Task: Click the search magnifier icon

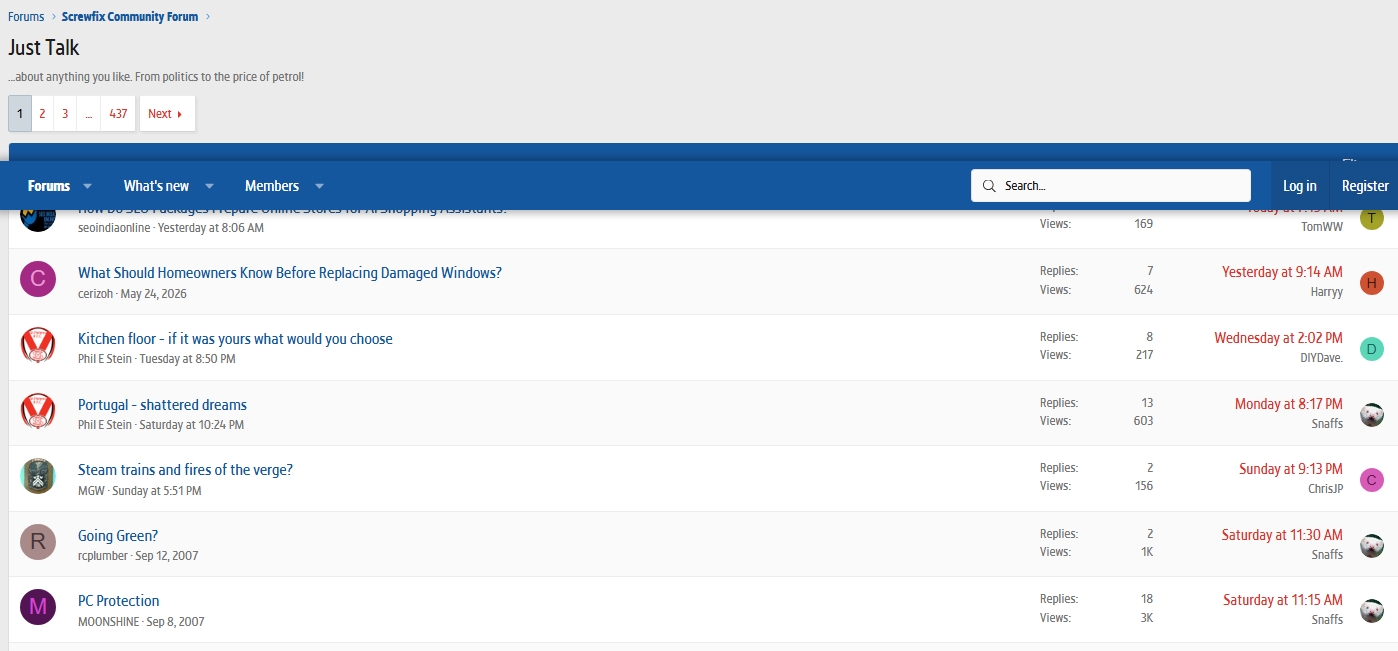Action: click(989, 186)
